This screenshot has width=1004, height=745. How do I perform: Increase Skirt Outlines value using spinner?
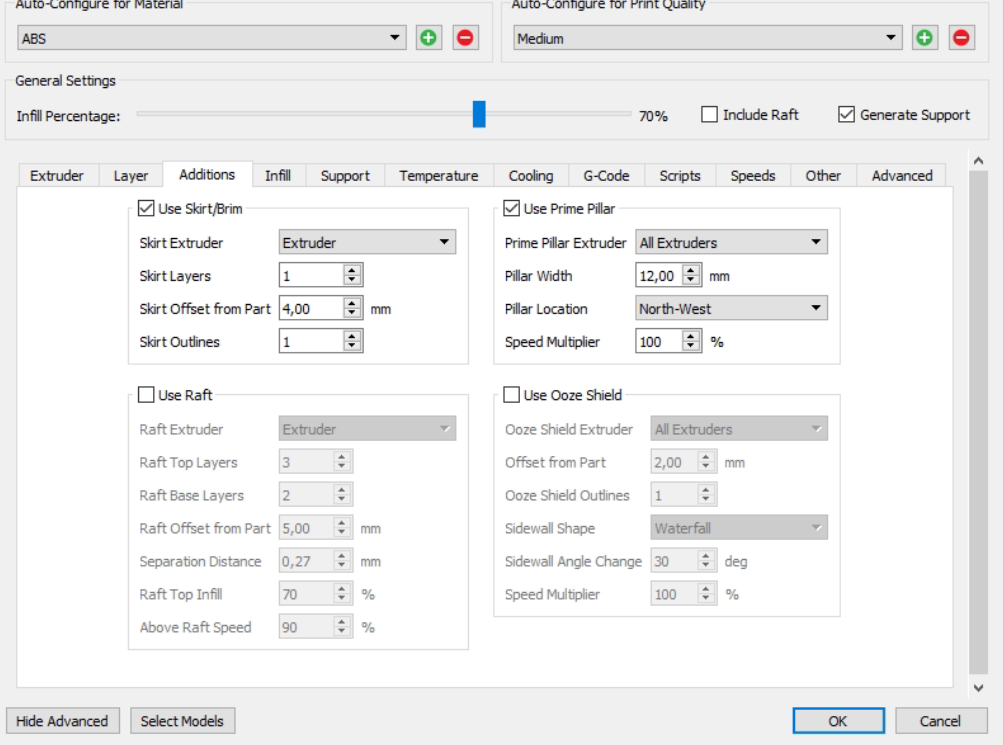tap(352, 337)
